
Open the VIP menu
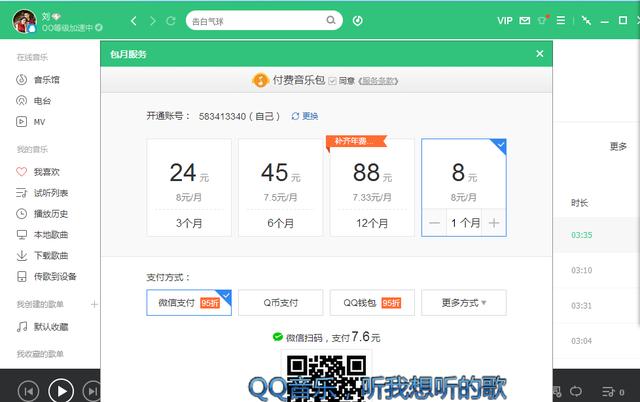504,20
